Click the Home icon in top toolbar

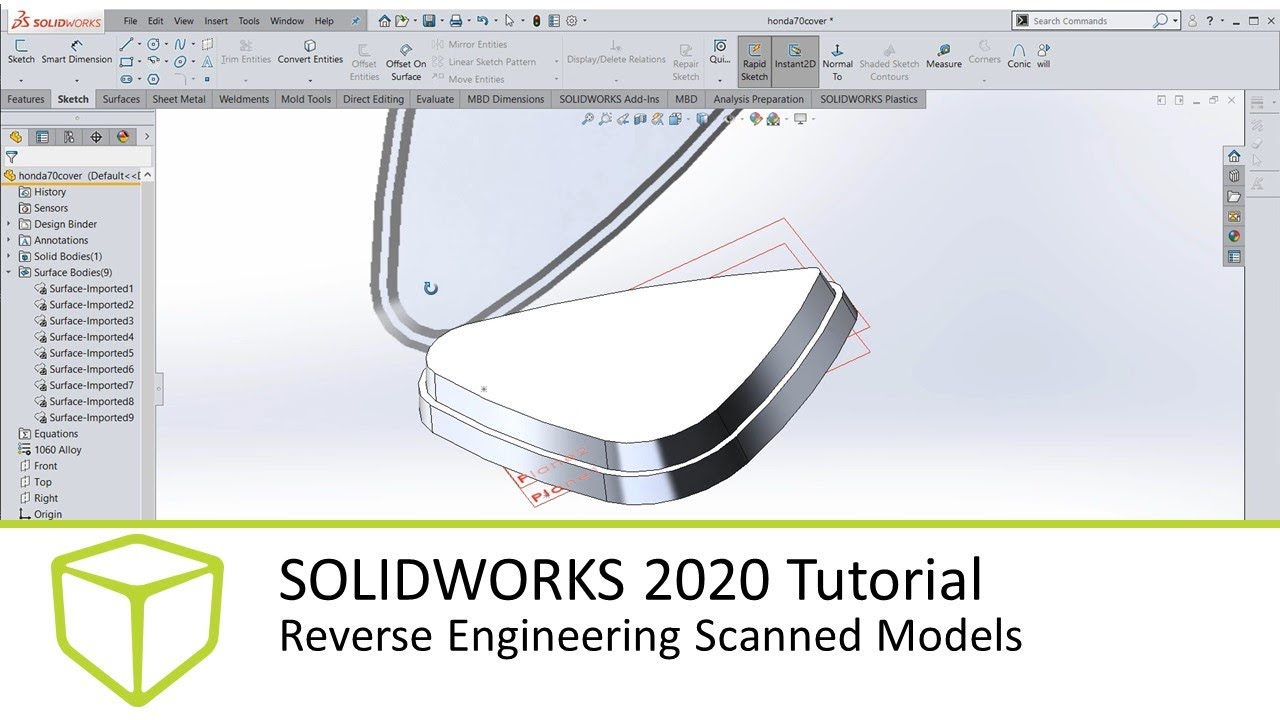384,20
